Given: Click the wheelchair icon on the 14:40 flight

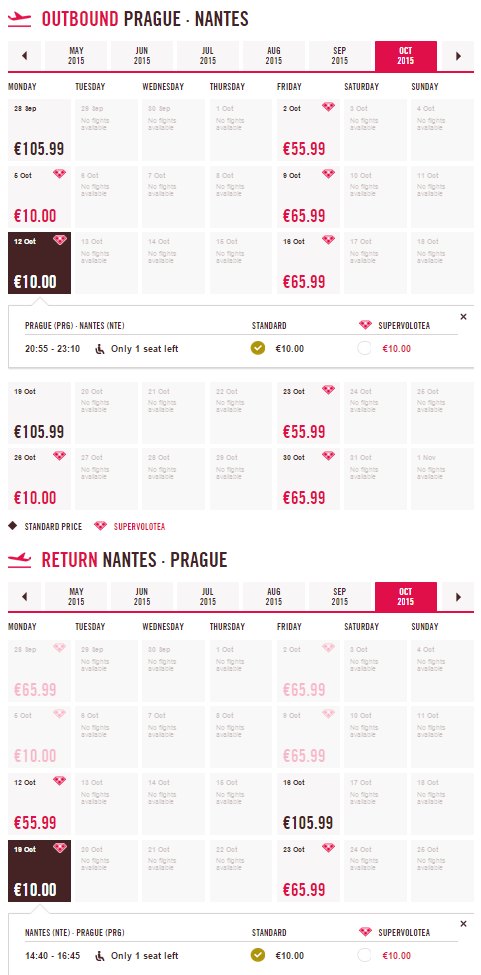Looking at the screenshot, I should coord(99,956).
